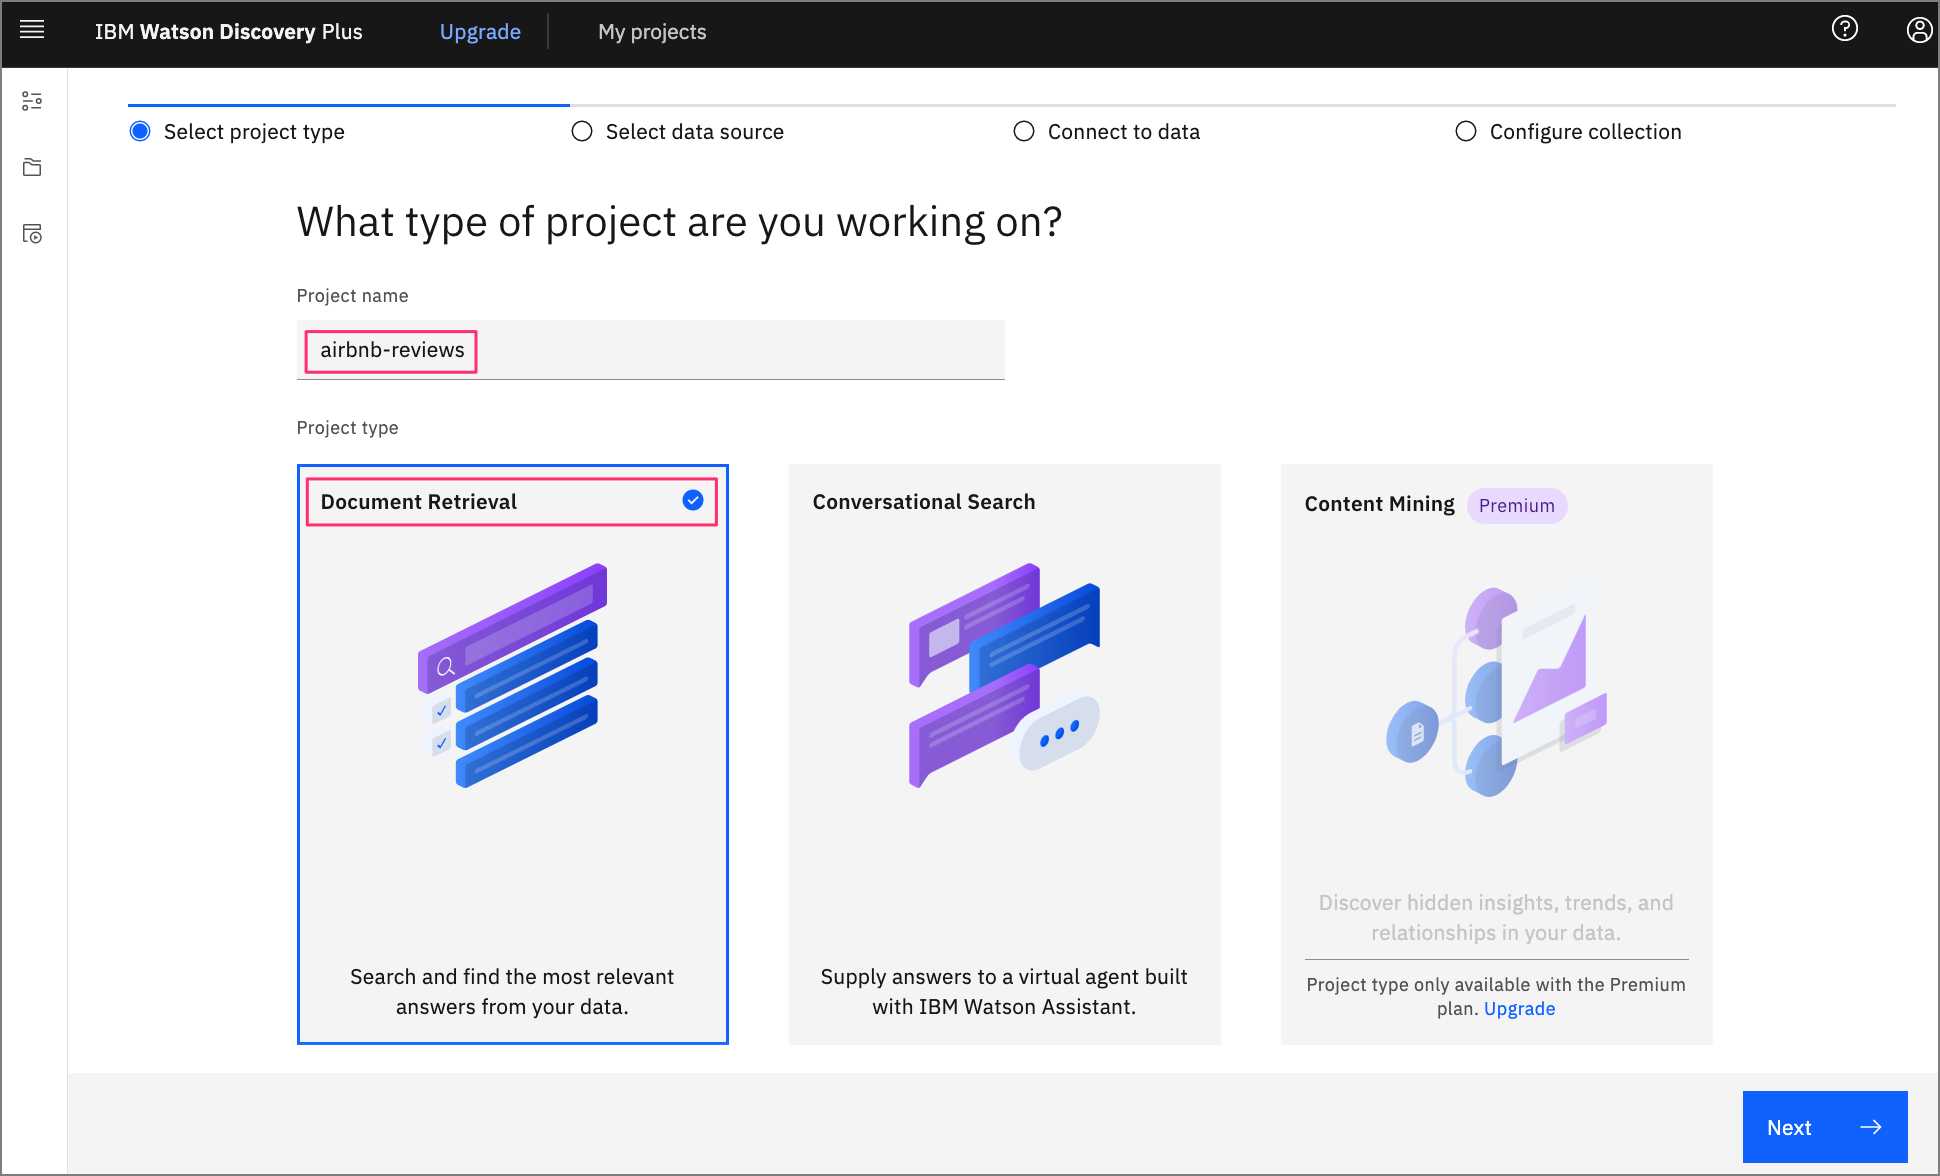
Task: Click the user account profile icon
Action: click(x=1919, y=30)
